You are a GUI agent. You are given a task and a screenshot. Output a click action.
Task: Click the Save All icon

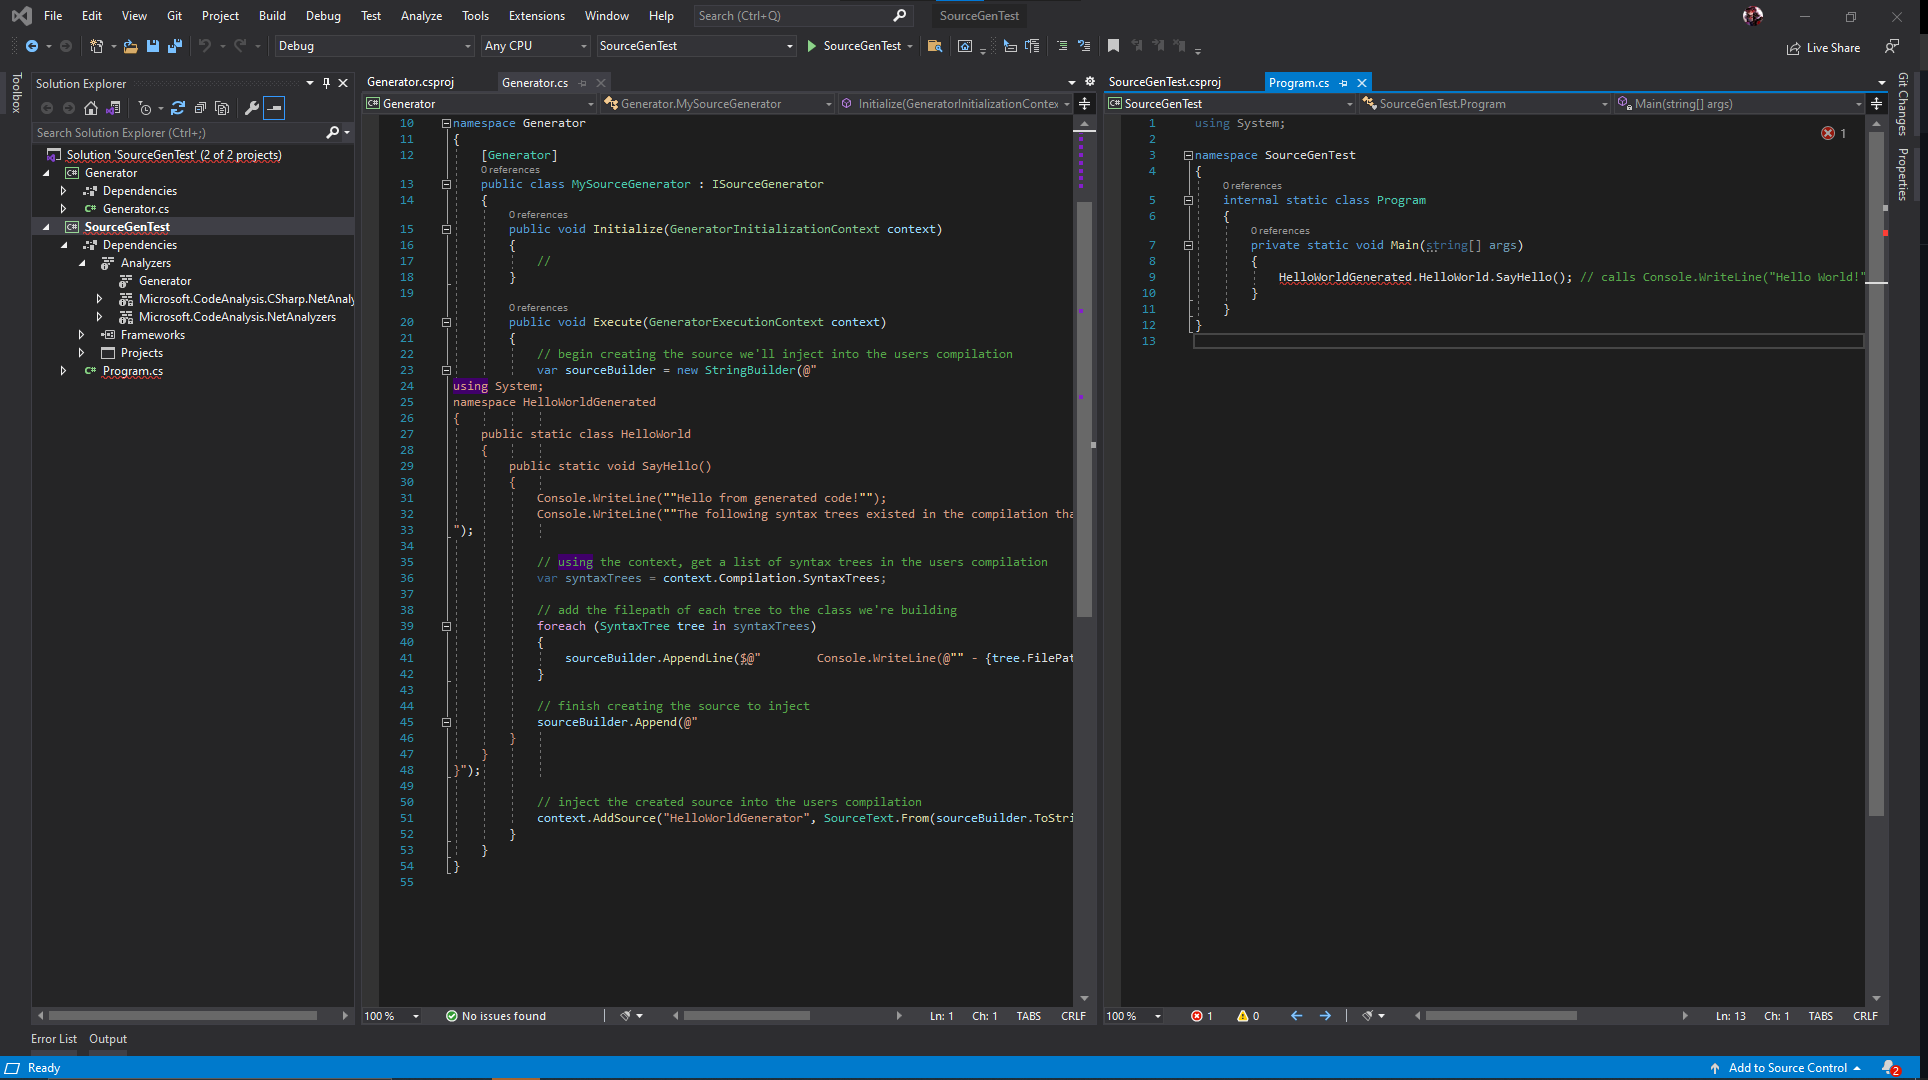pyautogui.click(x=175, y=46)
